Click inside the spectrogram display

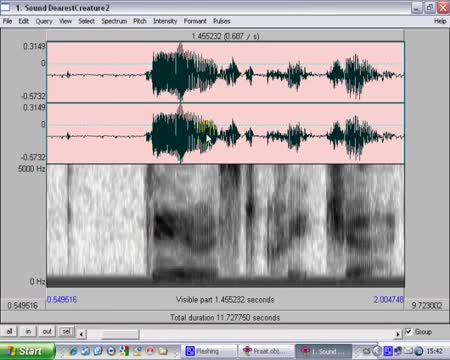pos(225,226)
